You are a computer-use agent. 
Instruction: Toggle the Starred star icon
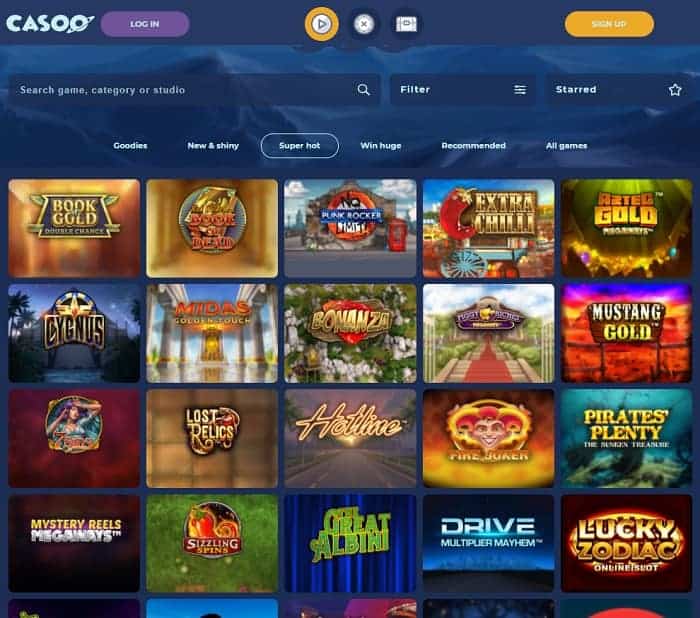tap(675, 90)
